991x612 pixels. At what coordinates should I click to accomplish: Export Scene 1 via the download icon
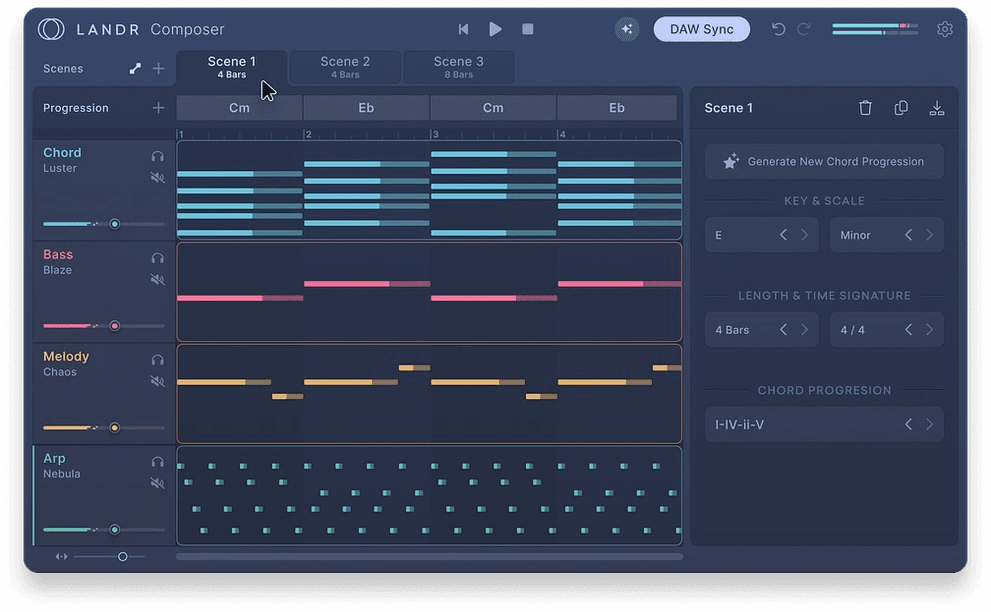pyautogui.click(x=936, y=106)
